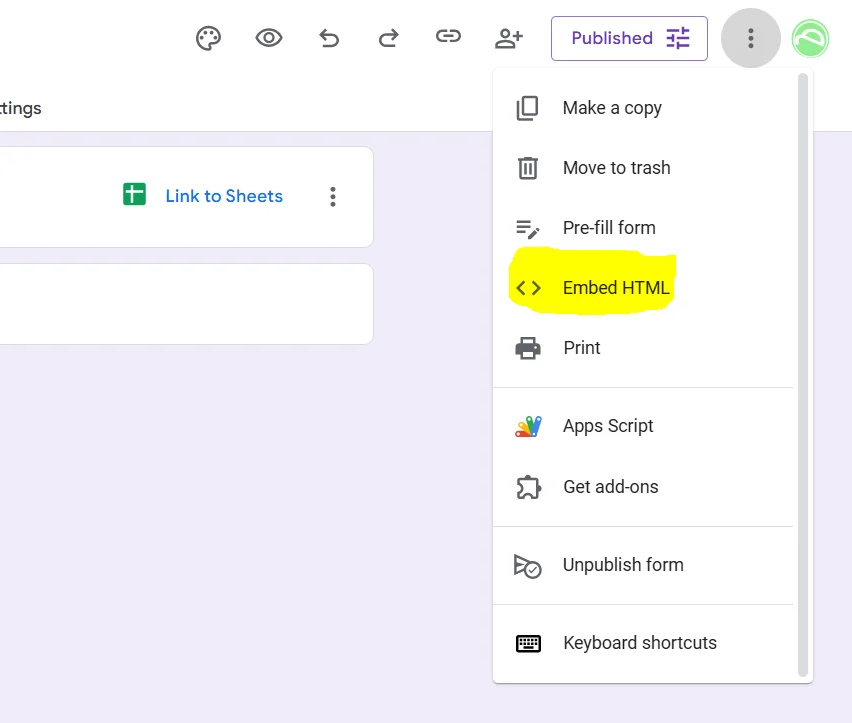Select Print from the menu
The height and width of the screenshot is (723, 852).
(581, 348)
